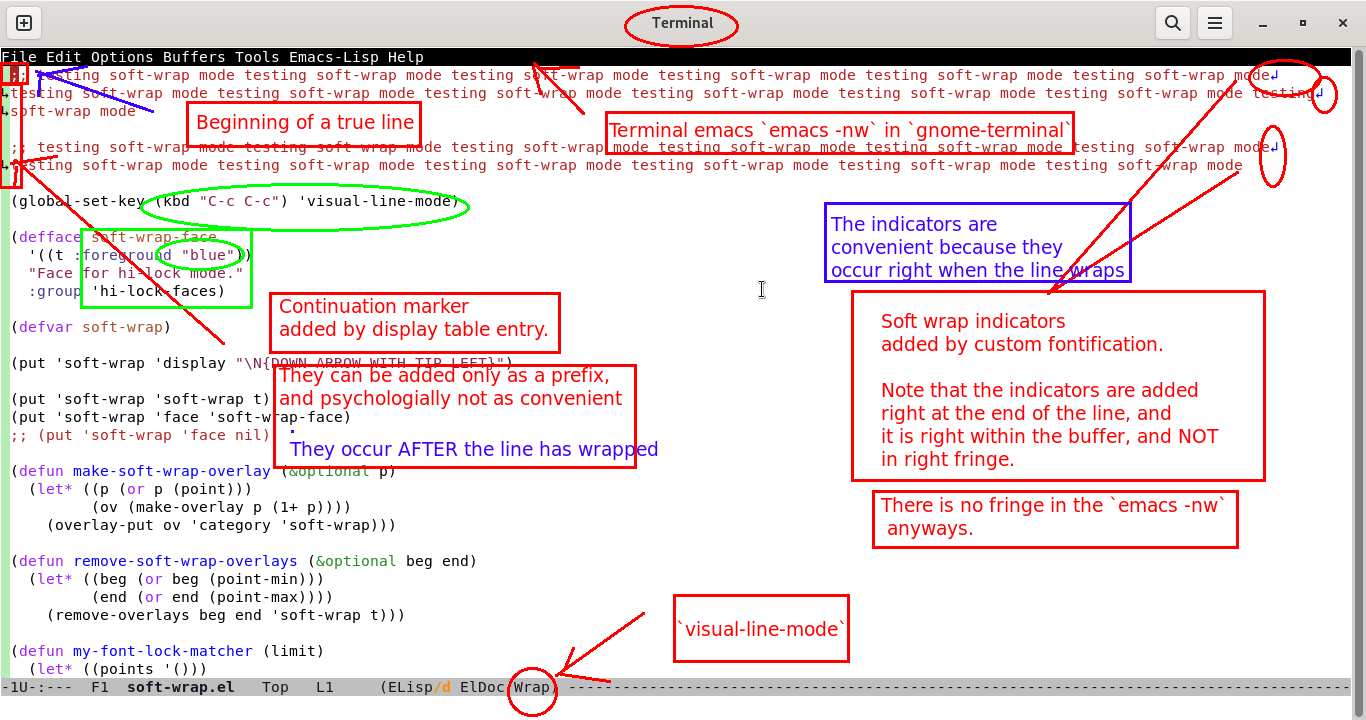
Task: Click the commented (put 'soft-wrap 'face nil) line
Action: (141, 435)
